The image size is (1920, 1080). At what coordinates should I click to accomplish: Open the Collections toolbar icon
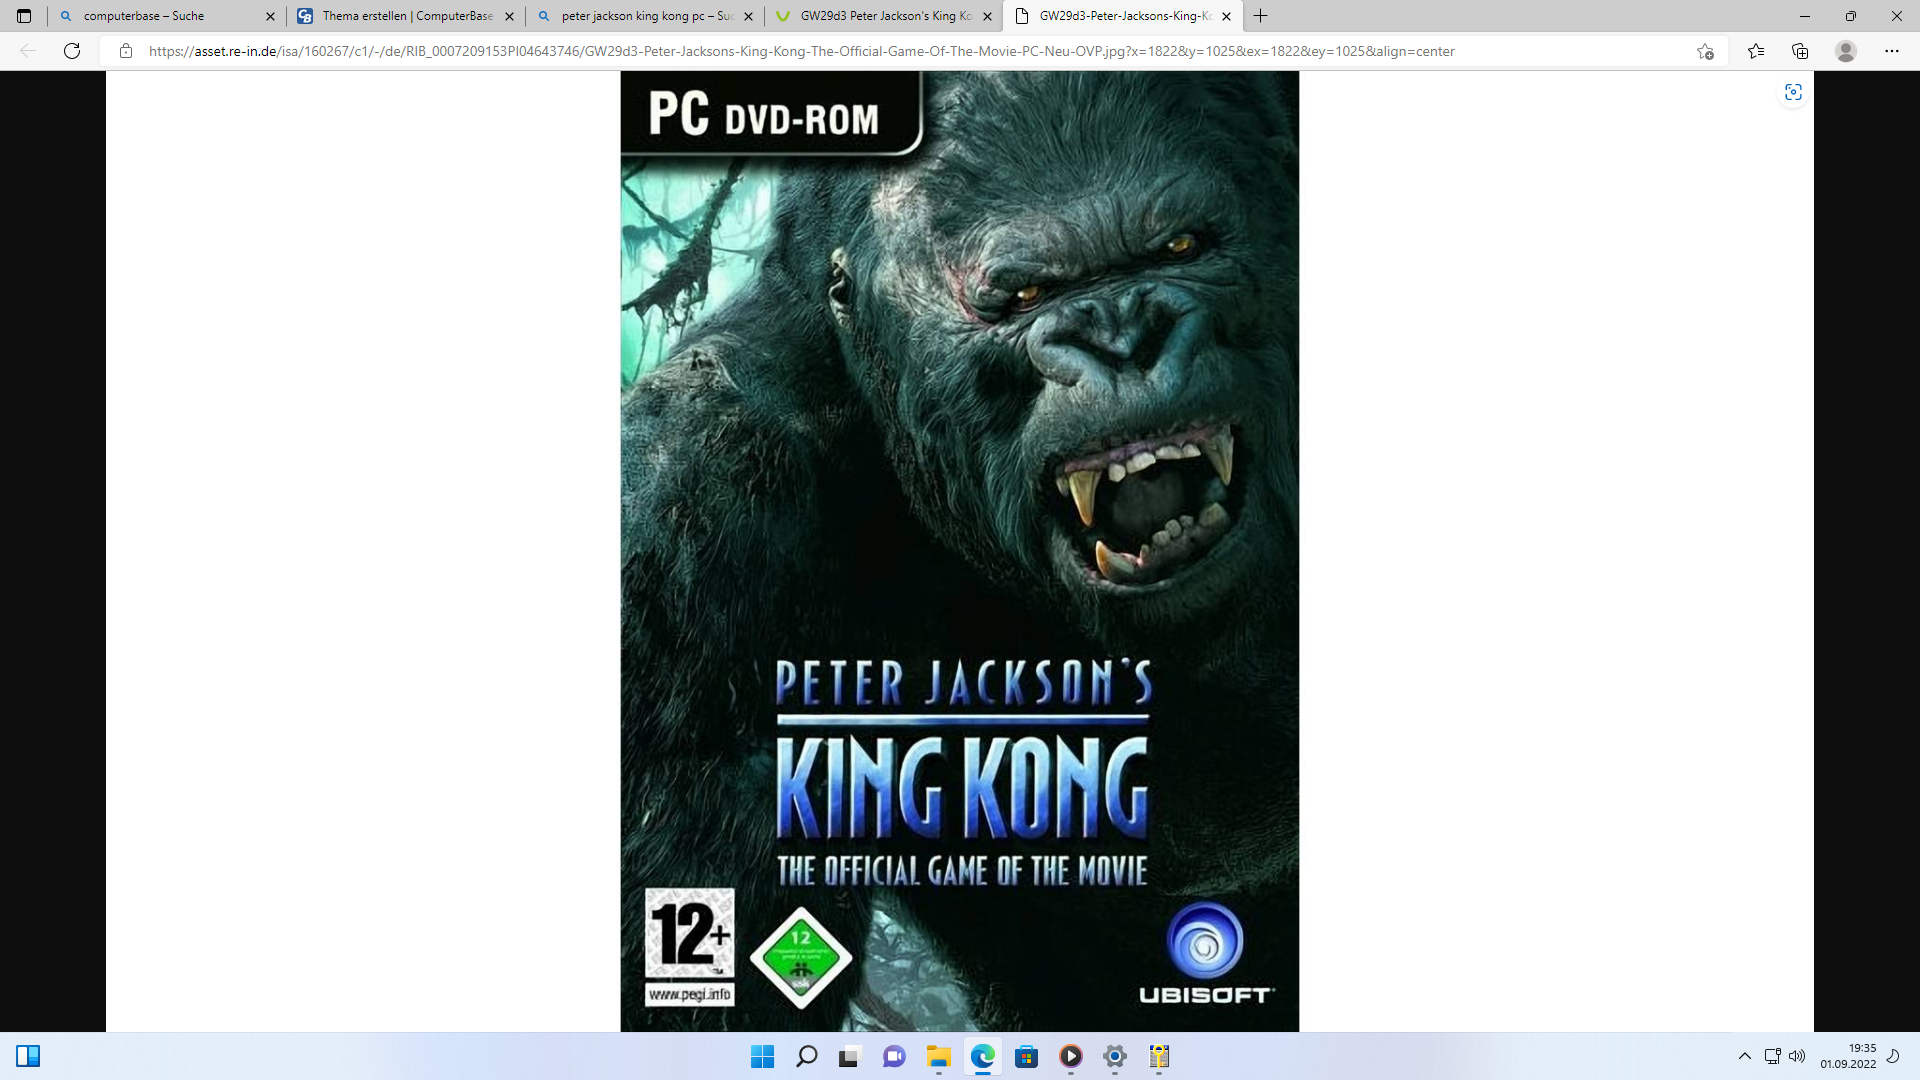1800,51
